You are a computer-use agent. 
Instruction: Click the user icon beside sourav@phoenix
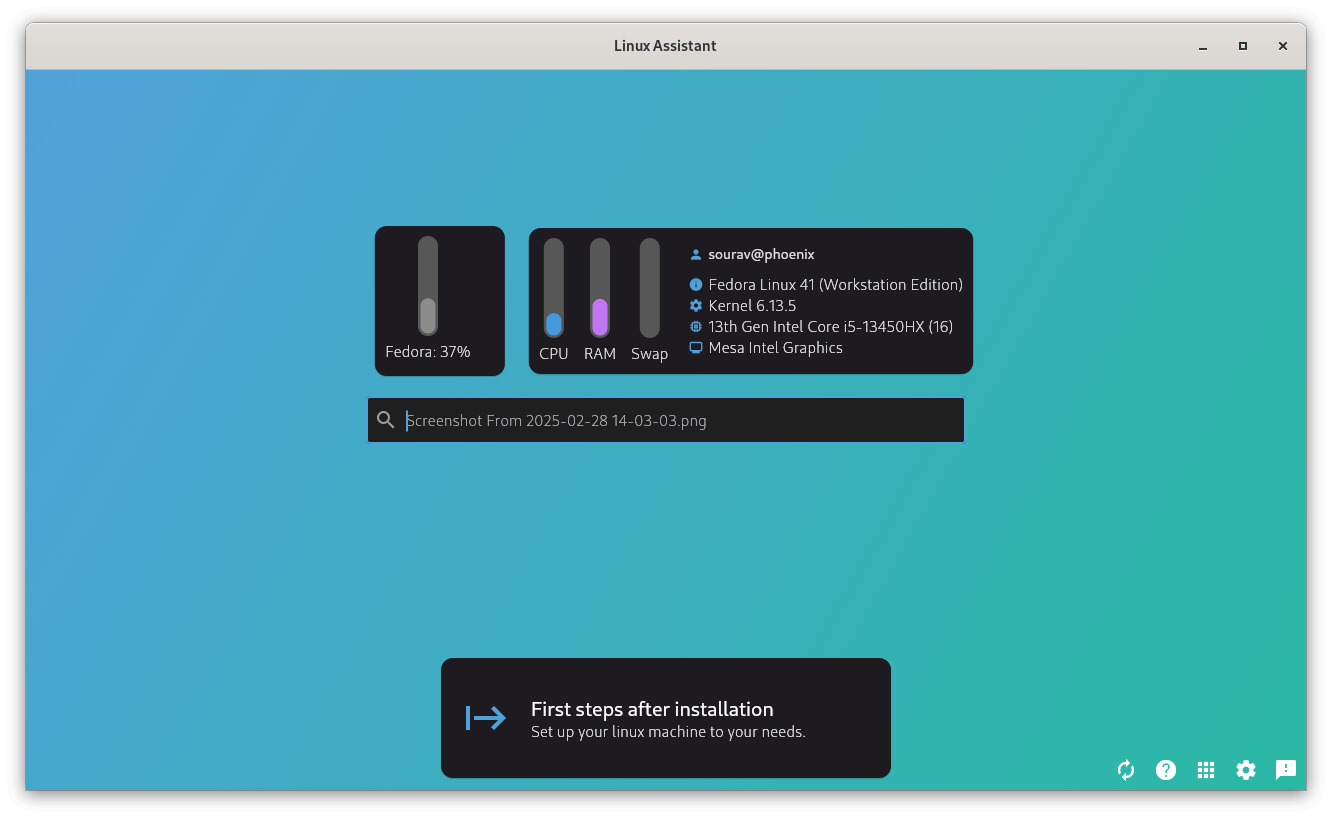click(695, 253)
